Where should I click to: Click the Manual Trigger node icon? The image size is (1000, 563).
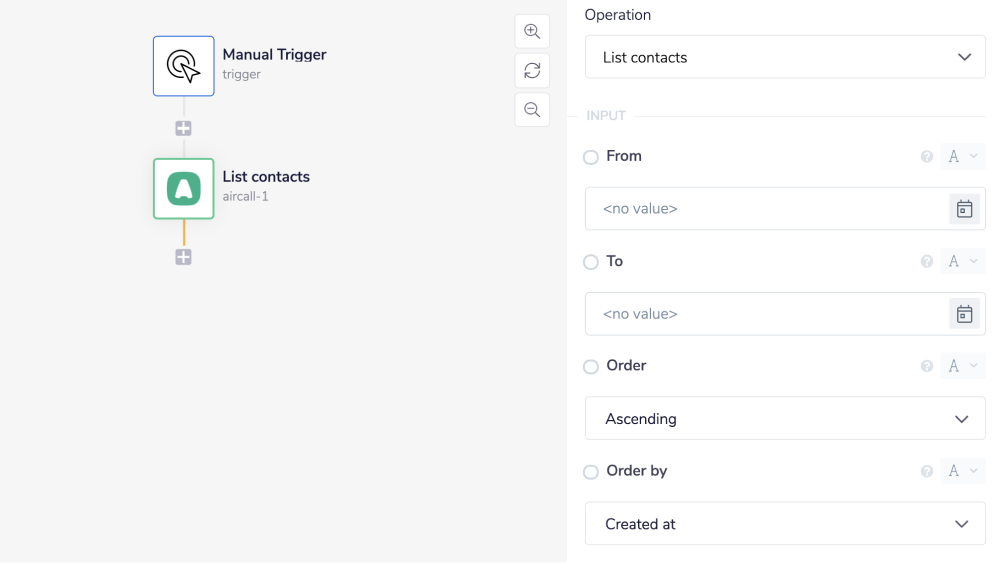[x=184, y=66]
